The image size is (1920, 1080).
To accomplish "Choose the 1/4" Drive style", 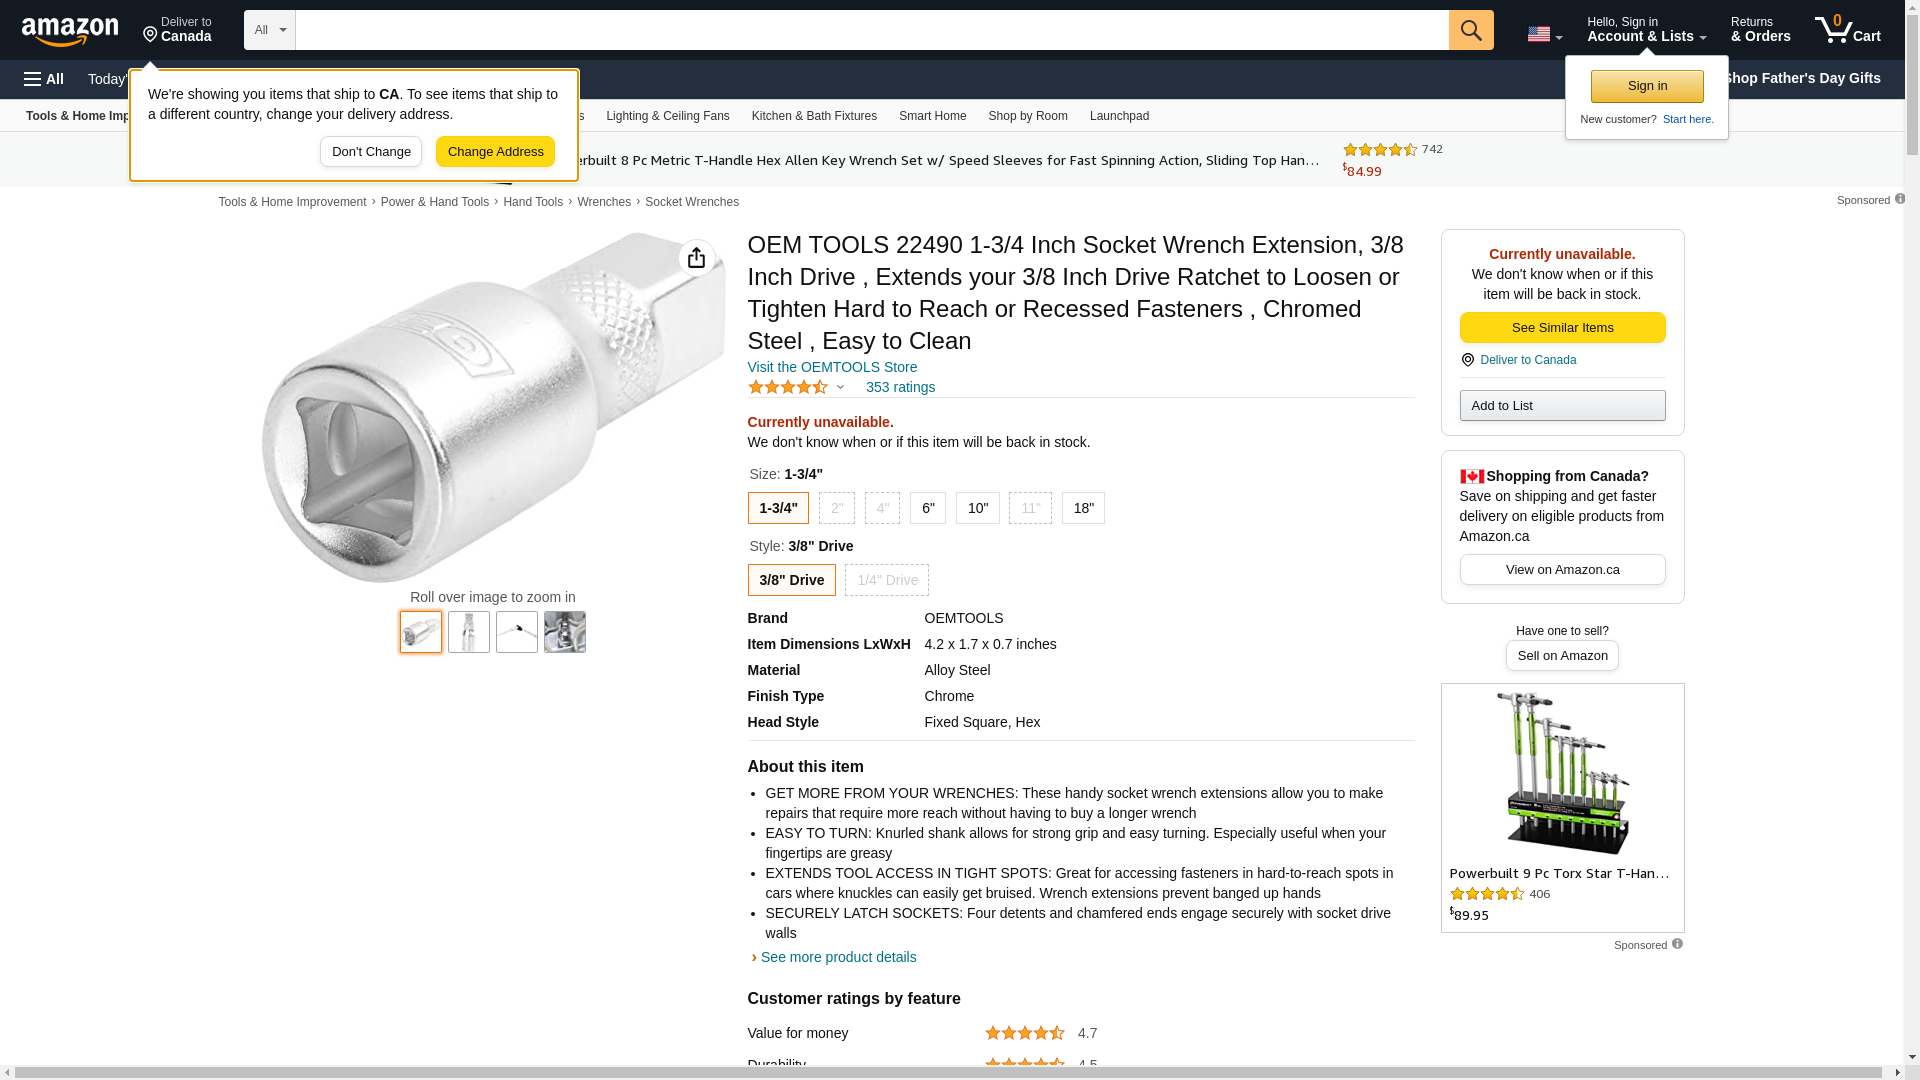I will click(x=886, y=580).
